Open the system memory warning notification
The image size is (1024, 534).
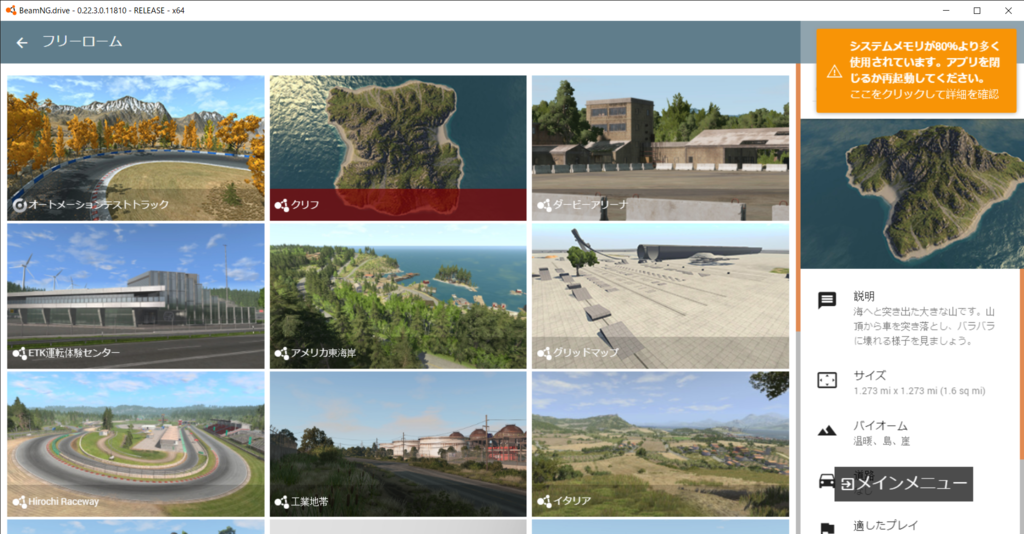tap(916, 71)
